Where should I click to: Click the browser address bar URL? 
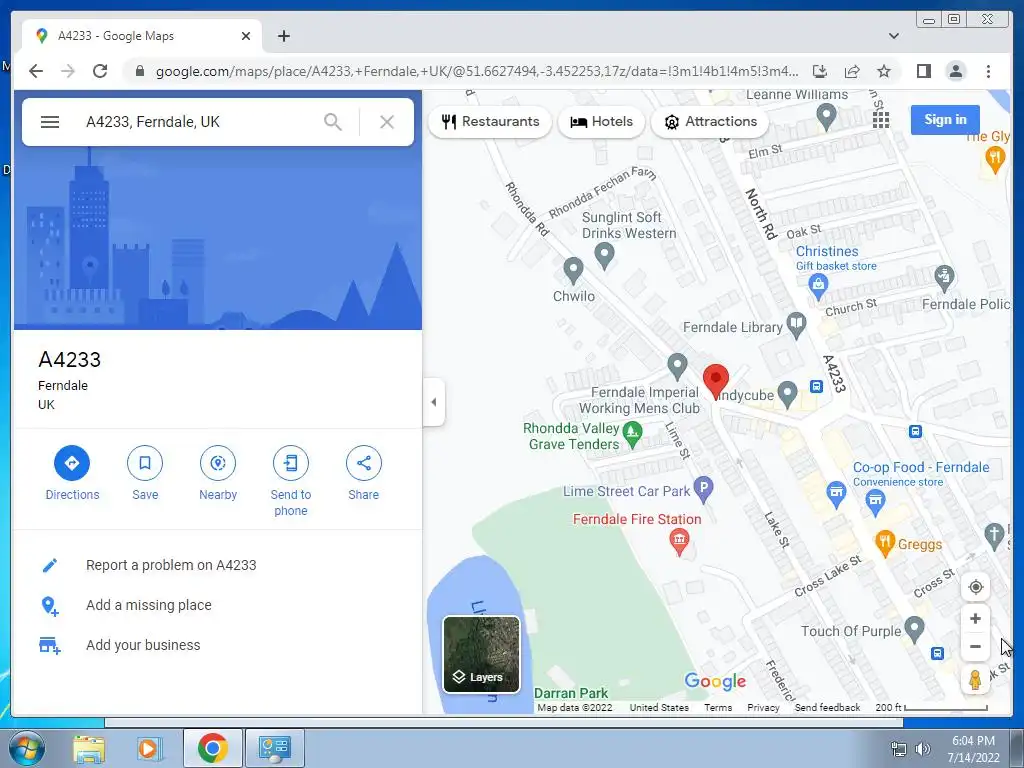tap(477, 71)
